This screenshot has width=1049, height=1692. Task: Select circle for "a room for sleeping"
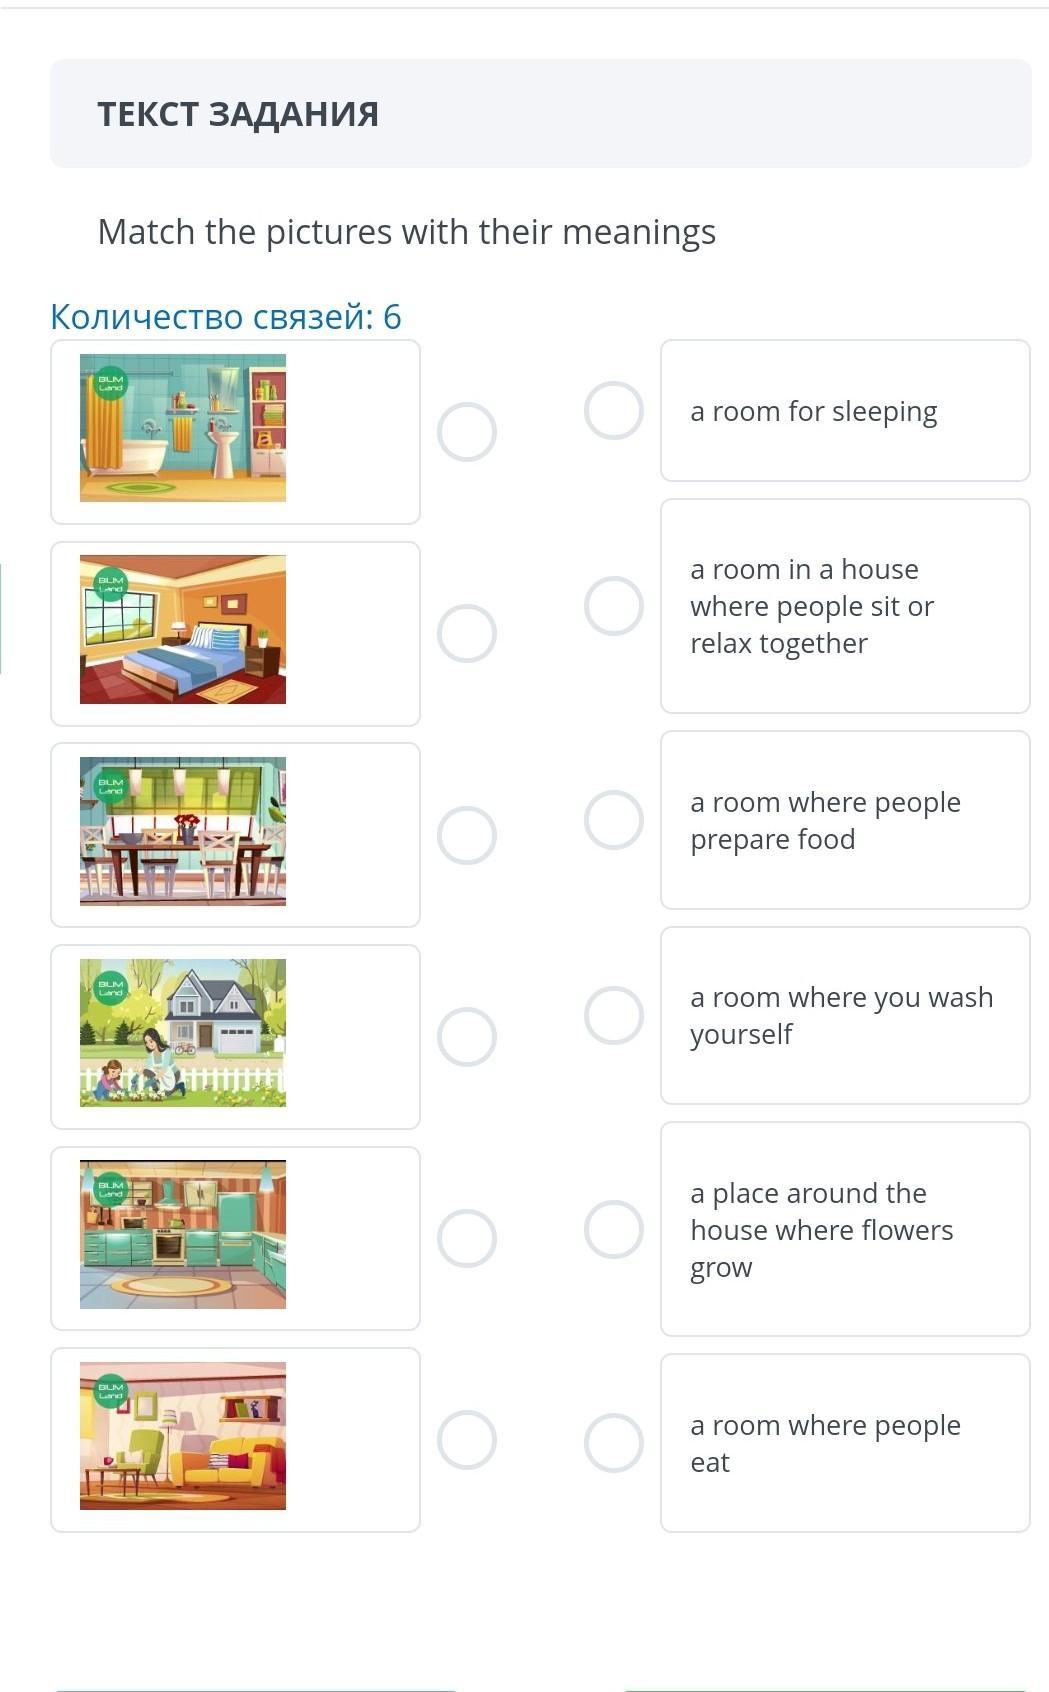point(614,410)
